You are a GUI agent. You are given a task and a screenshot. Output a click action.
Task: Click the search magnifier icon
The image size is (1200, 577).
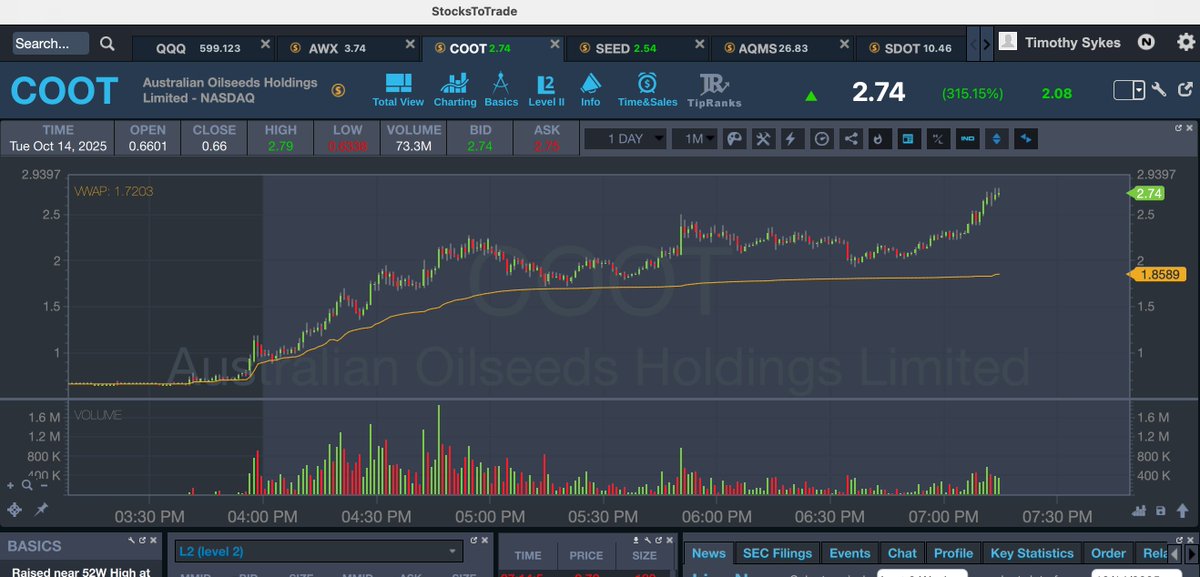[107, 44]
